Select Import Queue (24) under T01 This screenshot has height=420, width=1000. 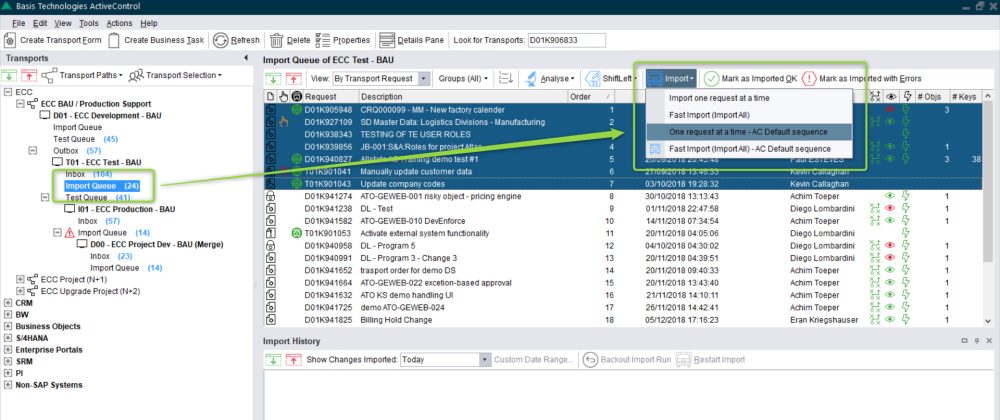pos(102,186)
